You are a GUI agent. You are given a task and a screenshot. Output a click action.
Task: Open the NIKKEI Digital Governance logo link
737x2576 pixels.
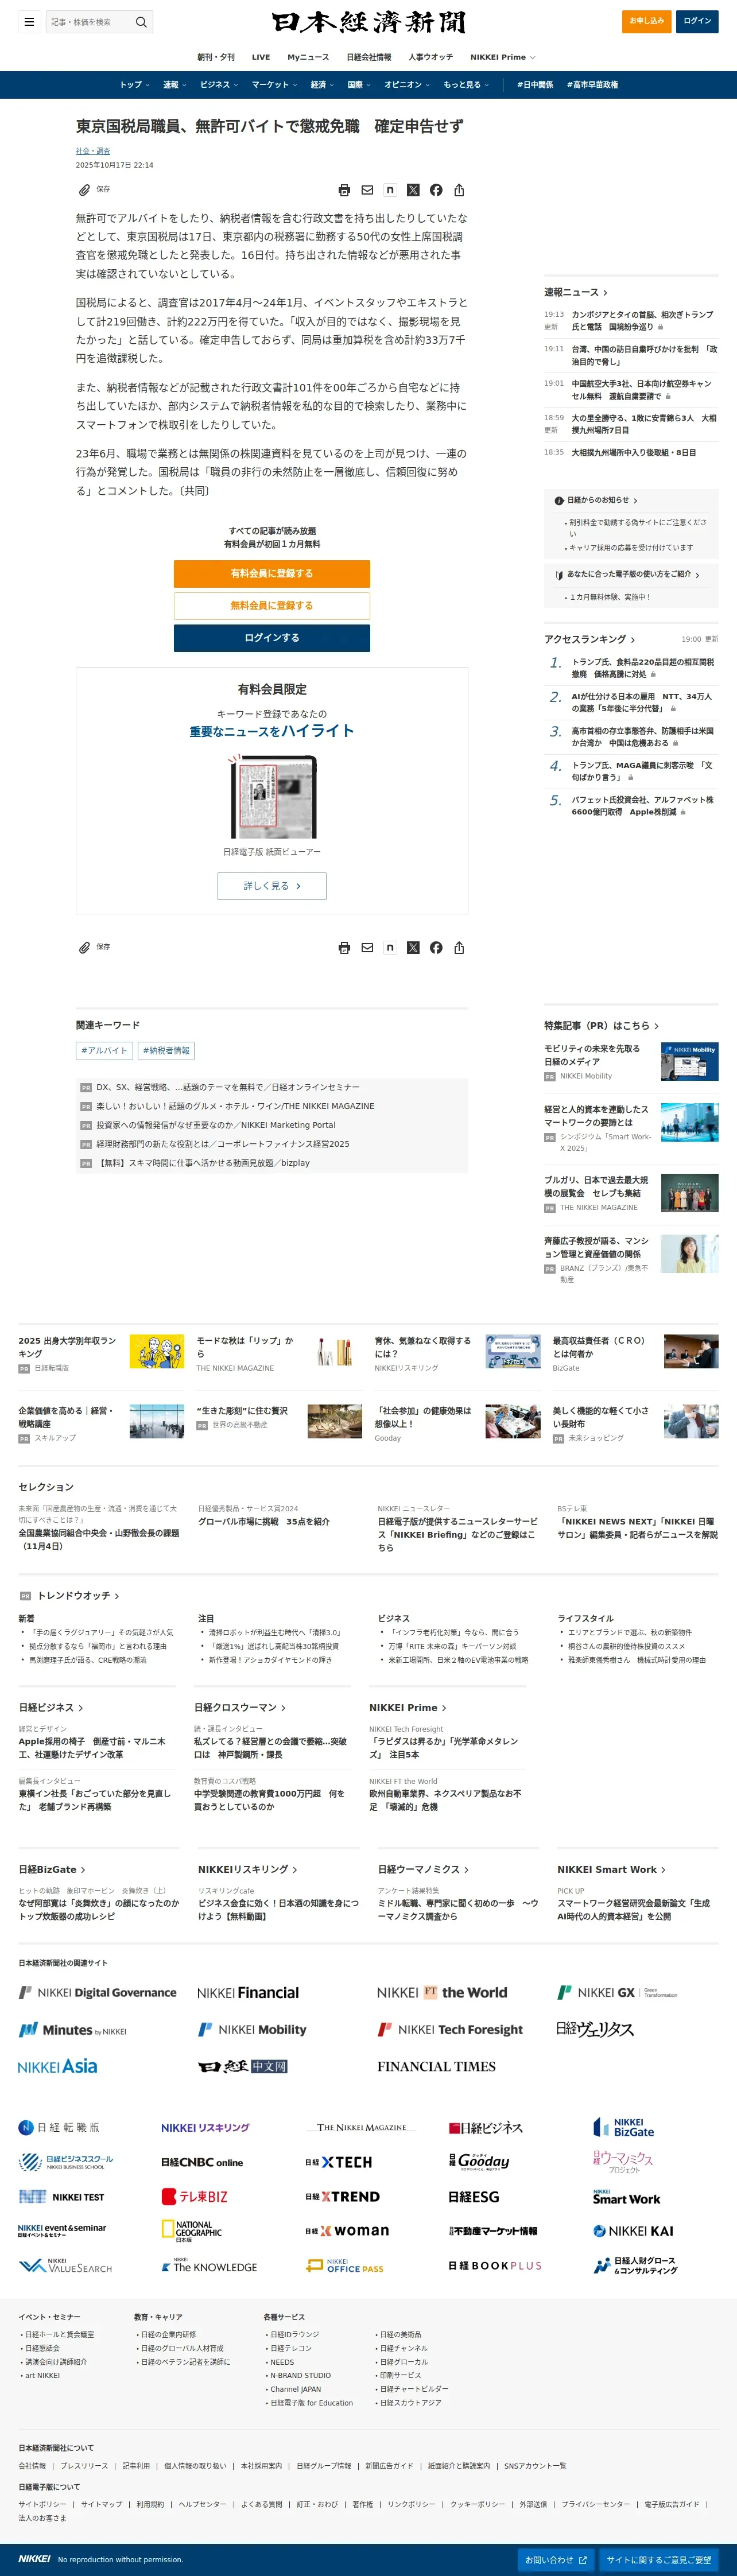coord(97,1992)
